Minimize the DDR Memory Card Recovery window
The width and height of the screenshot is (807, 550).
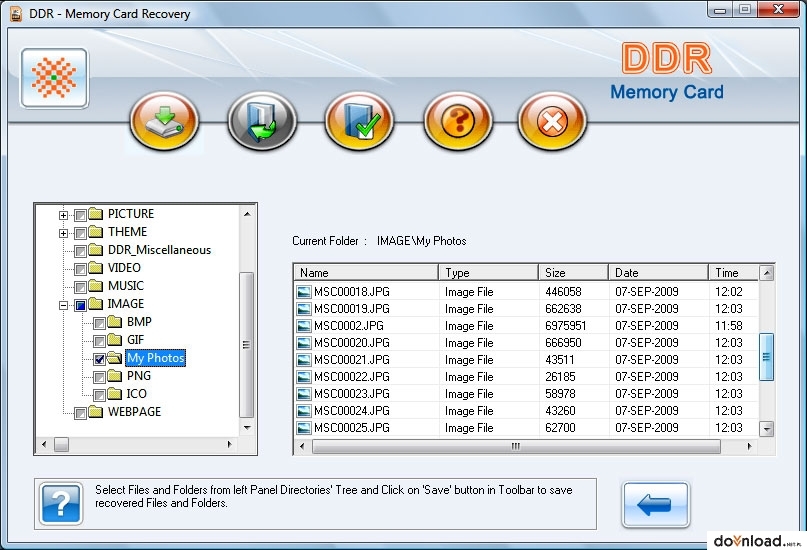(x=721, y=10)
